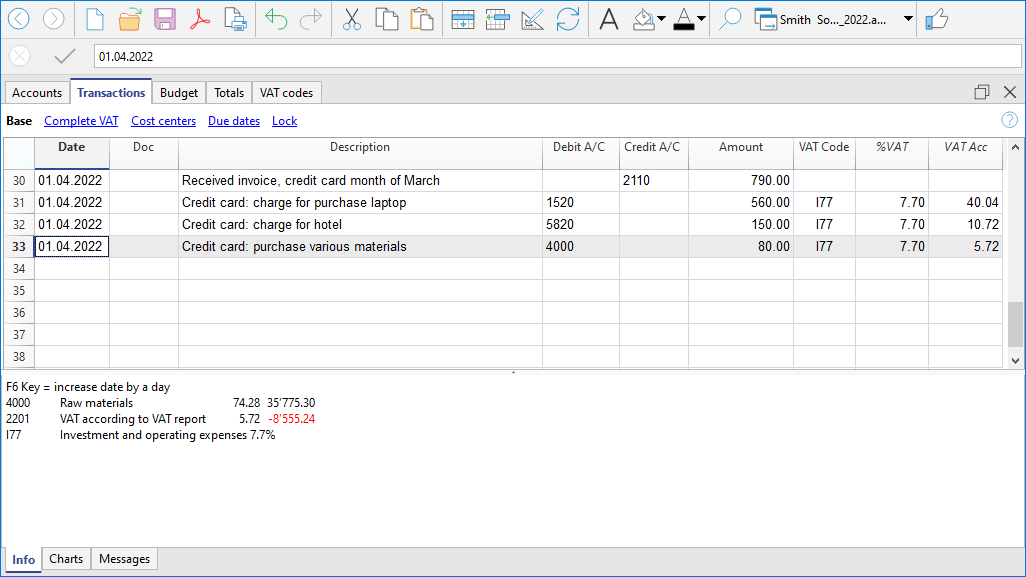Image resolution: width=1026 pixels, height=577 pixels.
Task: Switch to the Messages tab at bottom
Action: click(x=124, y=559)
